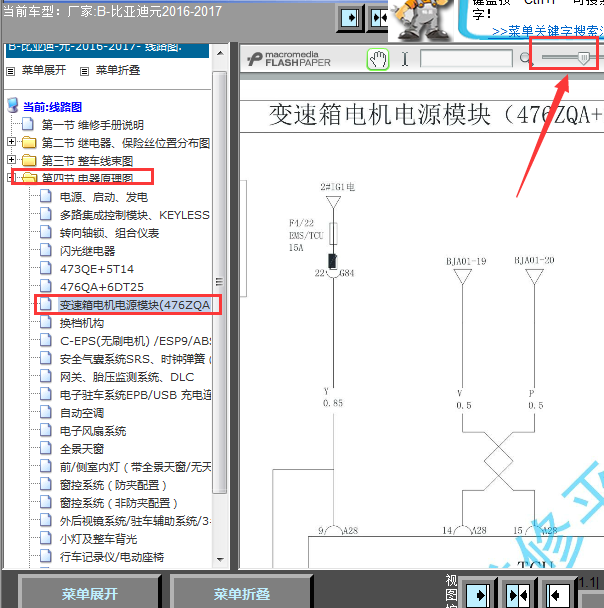Open C-EPS(无刷电机) /ESP9/ABS diagram

click(x=135, y=341)
